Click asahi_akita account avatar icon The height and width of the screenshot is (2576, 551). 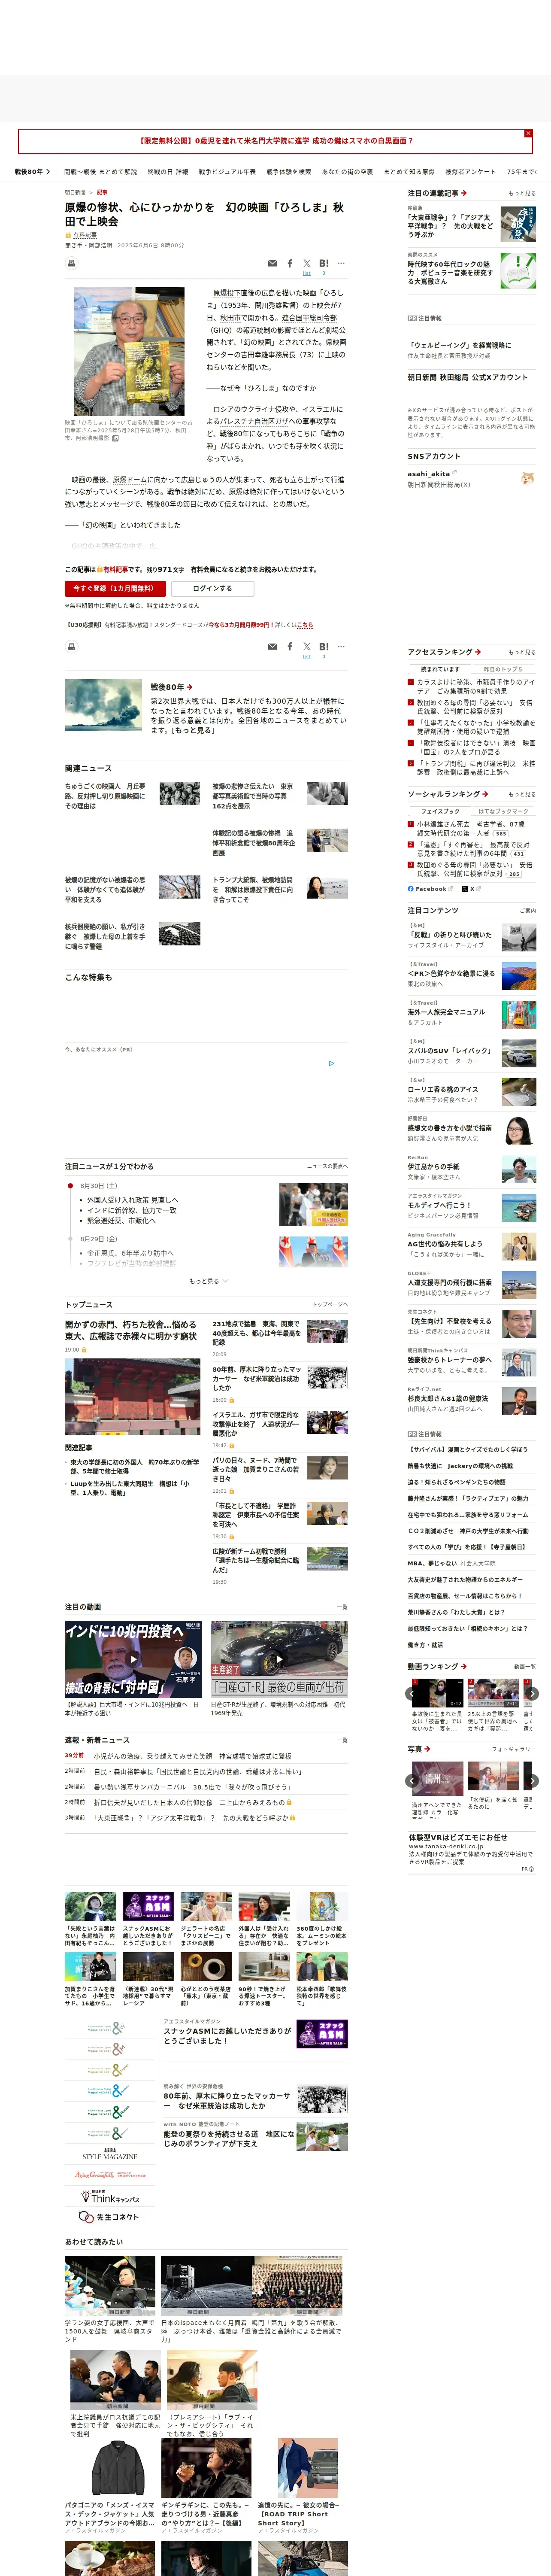[x=528, y=478]
